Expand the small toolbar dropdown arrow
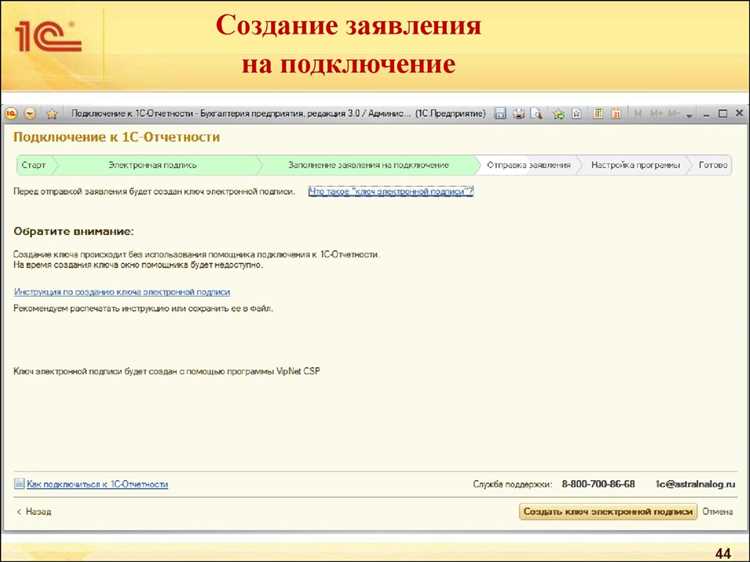Screen dimensions: 750x562 pos(689,115)
